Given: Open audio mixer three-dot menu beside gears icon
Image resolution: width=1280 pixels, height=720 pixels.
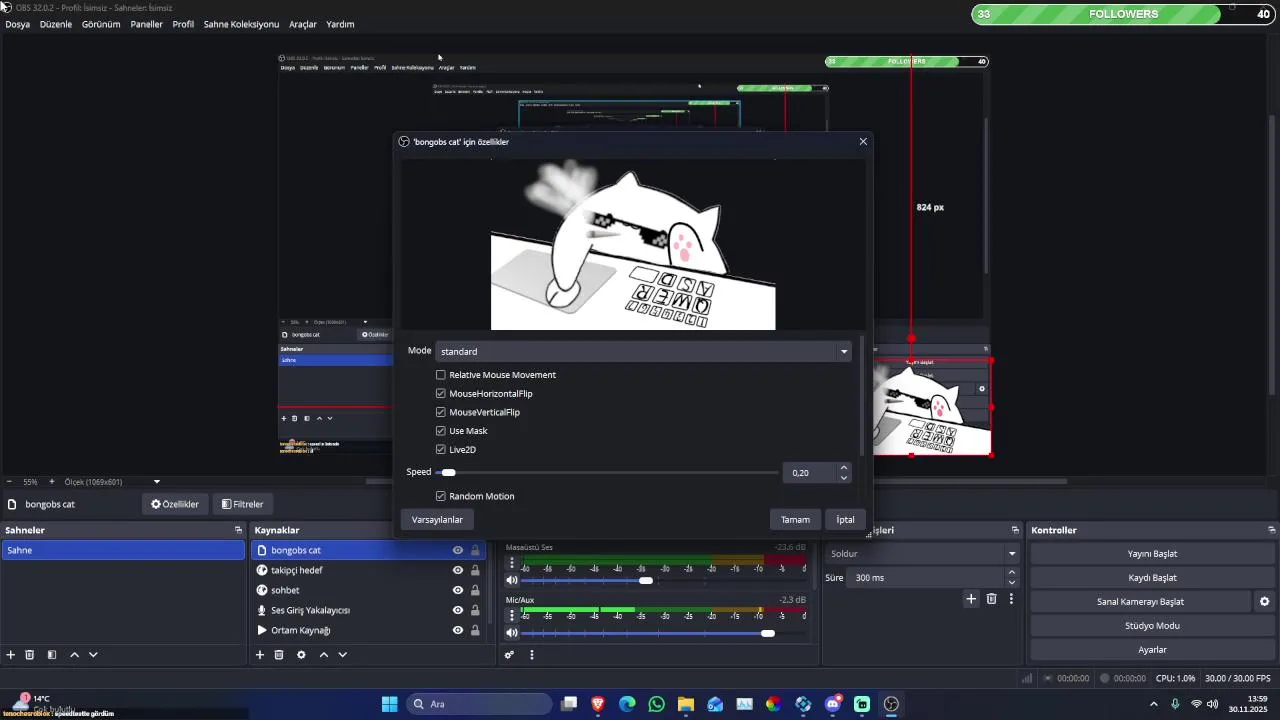Looking at the screenshot, I should (532, 655).
